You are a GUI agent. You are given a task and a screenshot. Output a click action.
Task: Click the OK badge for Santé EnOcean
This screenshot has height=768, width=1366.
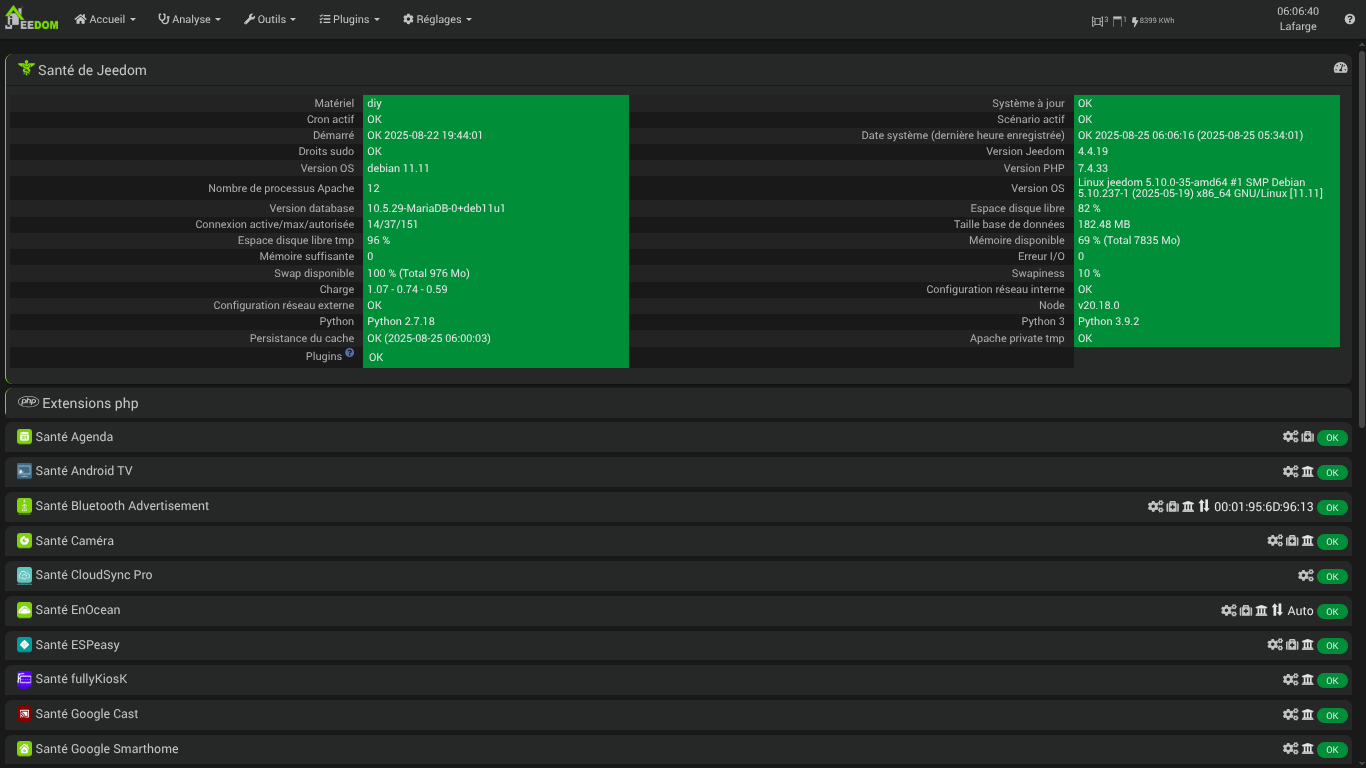coord(1331,611)
